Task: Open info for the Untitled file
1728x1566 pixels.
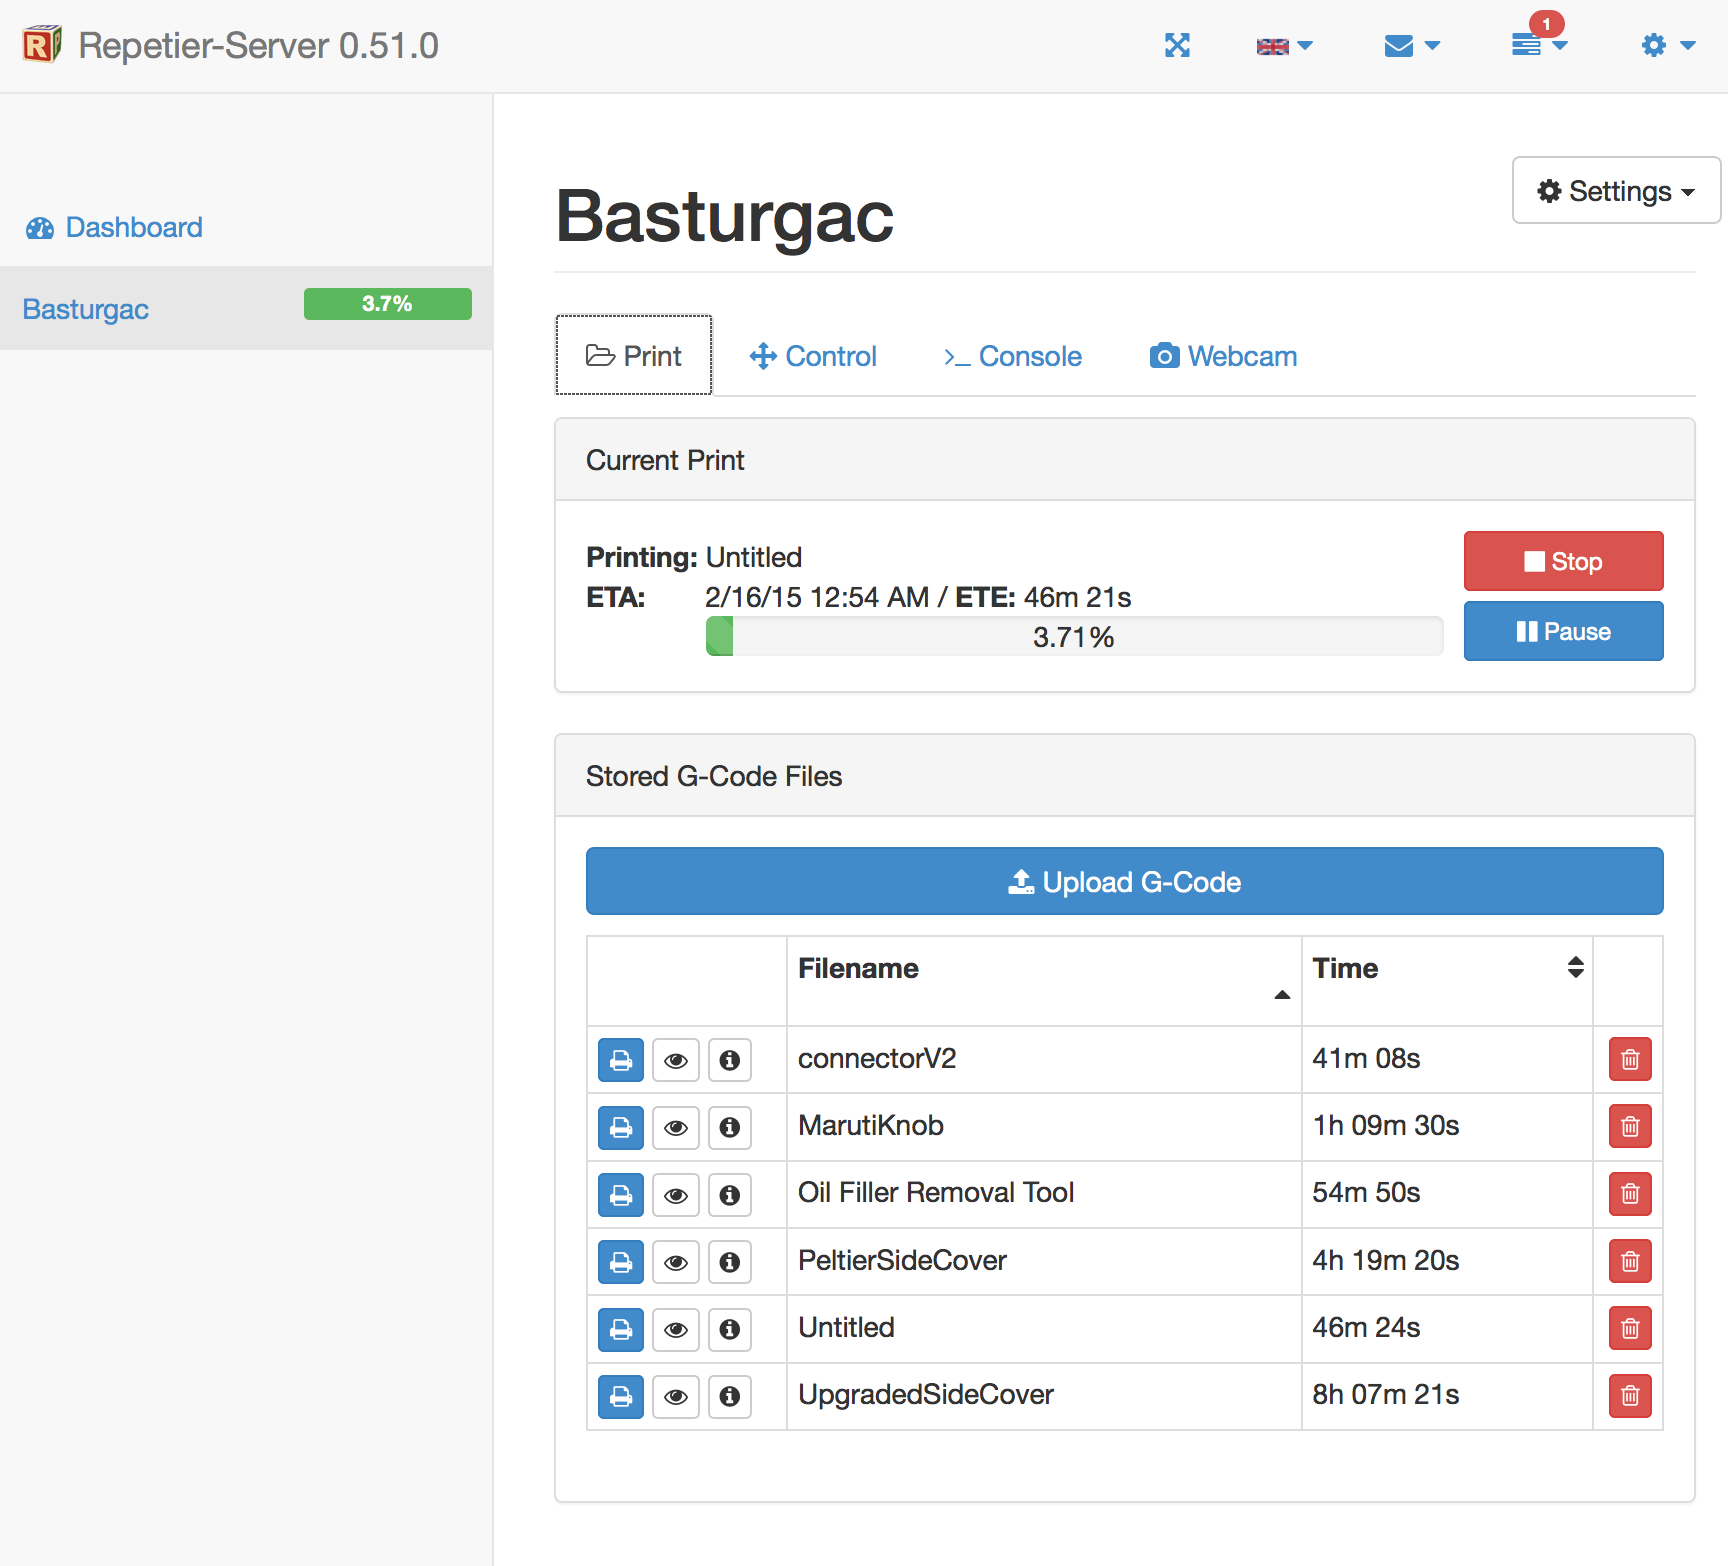Action: click(730, 1329)
